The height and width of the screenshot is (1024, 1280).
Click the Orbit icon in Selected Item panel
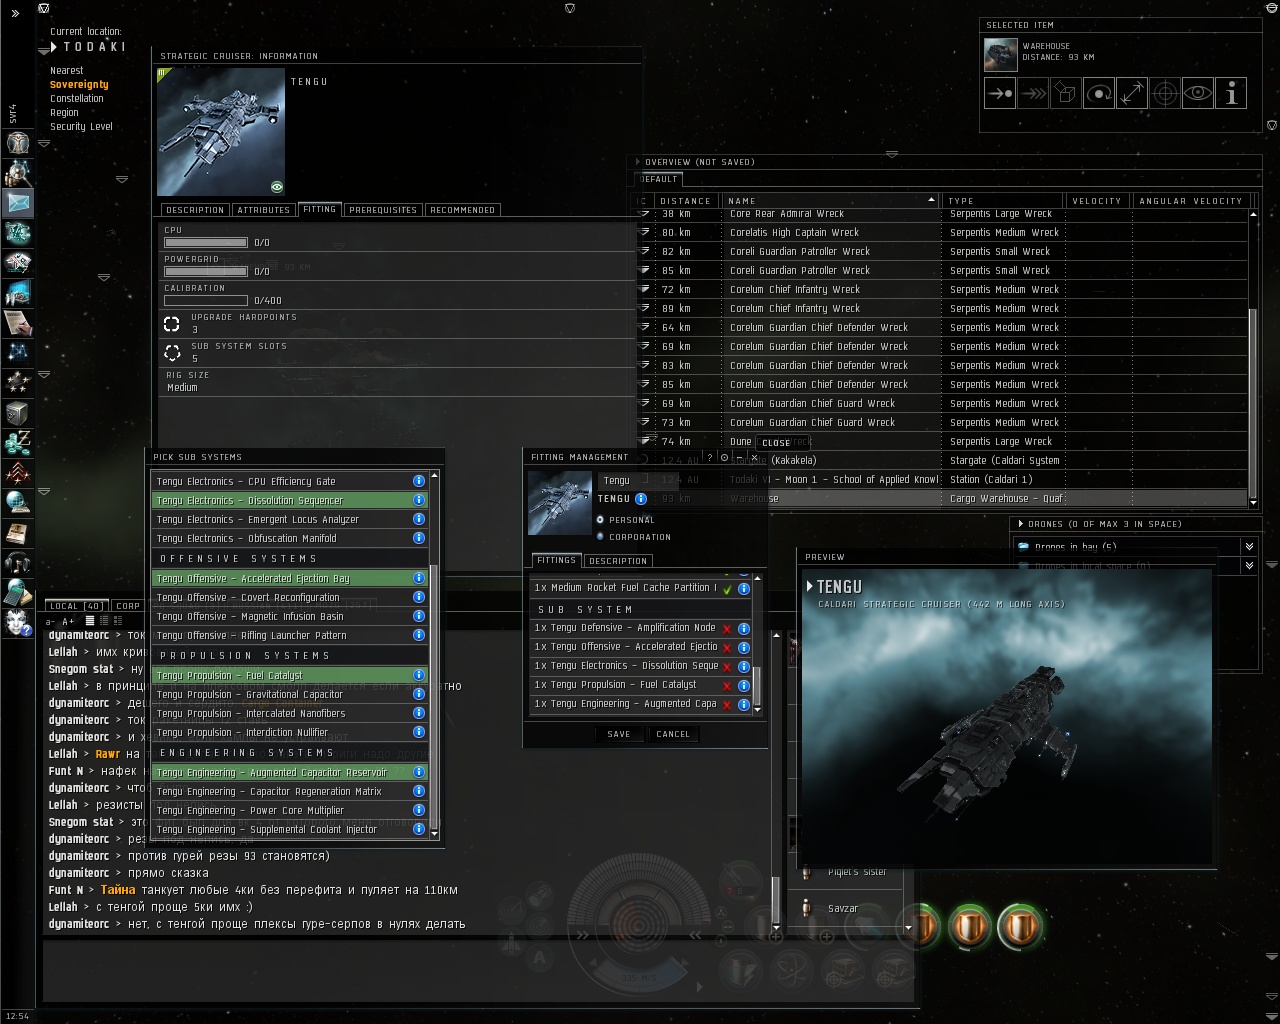point(1098,94)
